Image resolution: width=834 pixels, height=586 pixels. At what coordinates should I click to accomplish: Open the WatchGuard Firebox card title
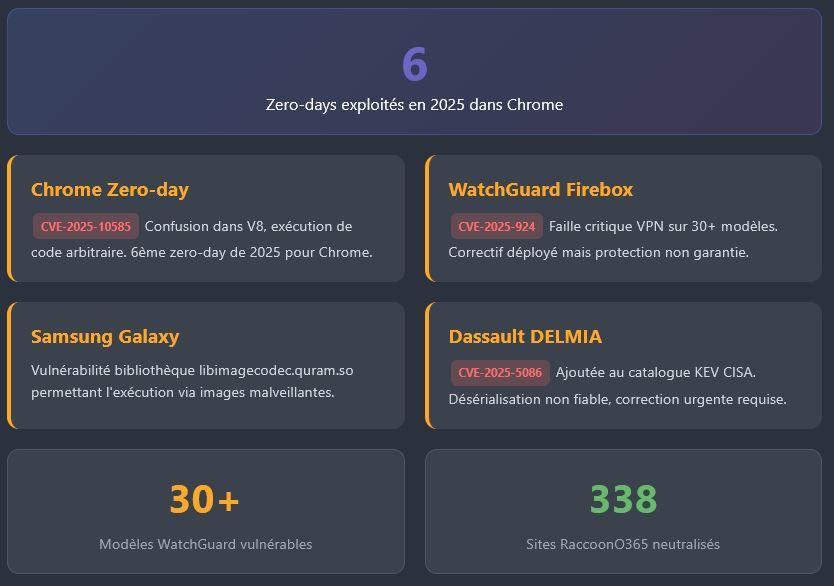(x=541, y=190)
